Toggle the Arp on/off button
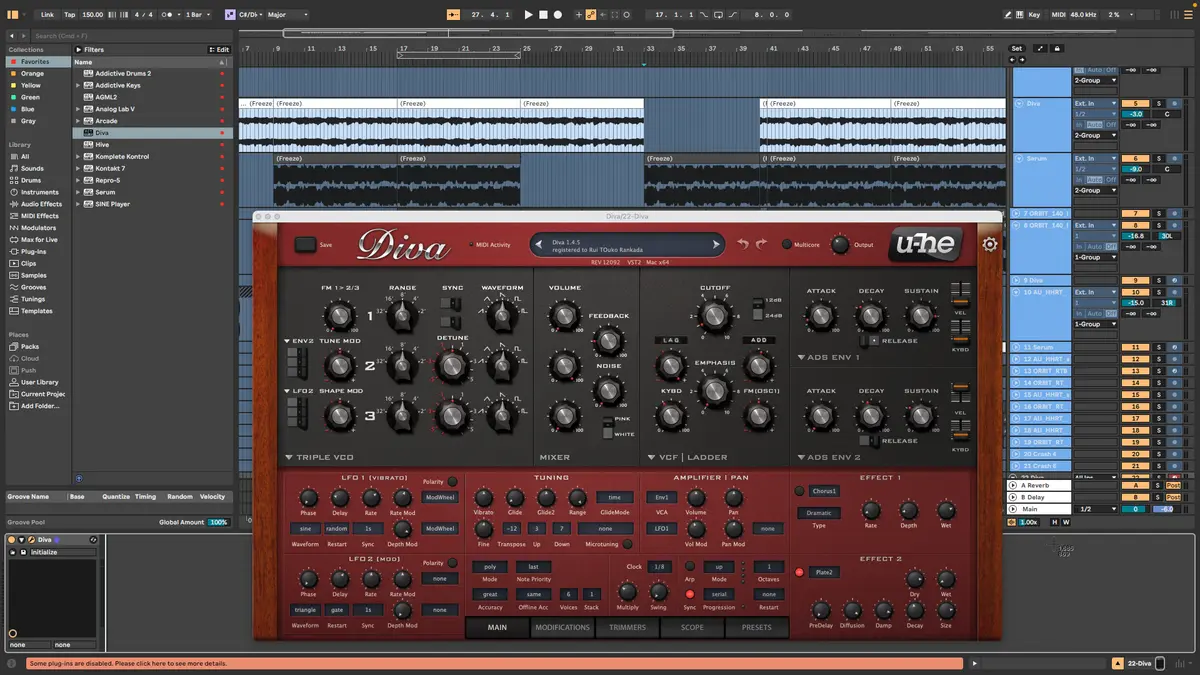The width and height of the screenshot is (1200, 675). 690,566
